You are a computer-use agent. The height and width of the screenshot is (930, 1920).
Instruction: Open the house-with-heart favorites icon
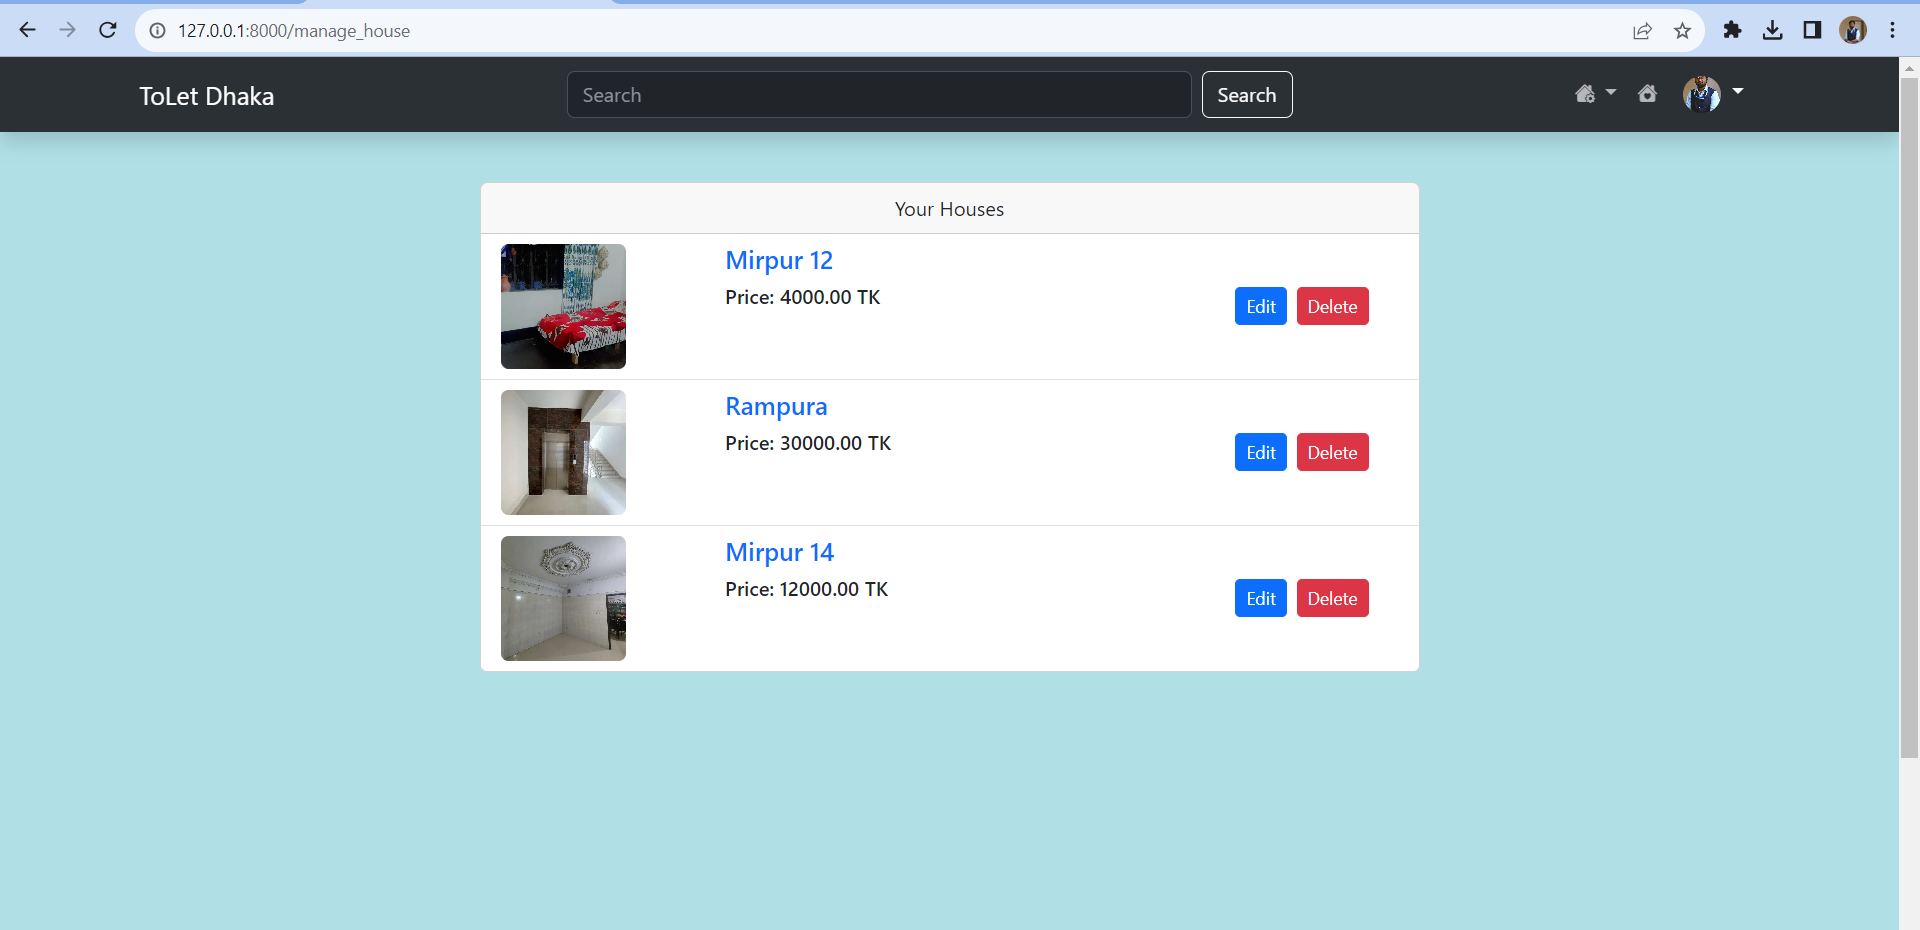[x=1647, y=93]
